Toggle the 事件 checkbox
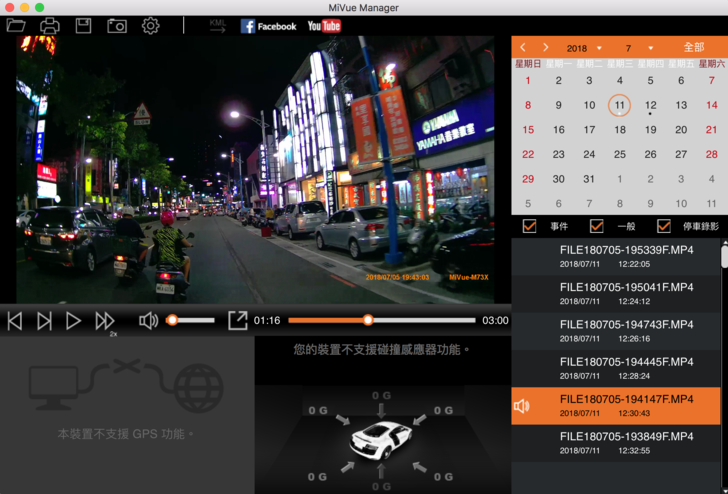The height and width of the screenshot is (494, 728). point(530,226)
